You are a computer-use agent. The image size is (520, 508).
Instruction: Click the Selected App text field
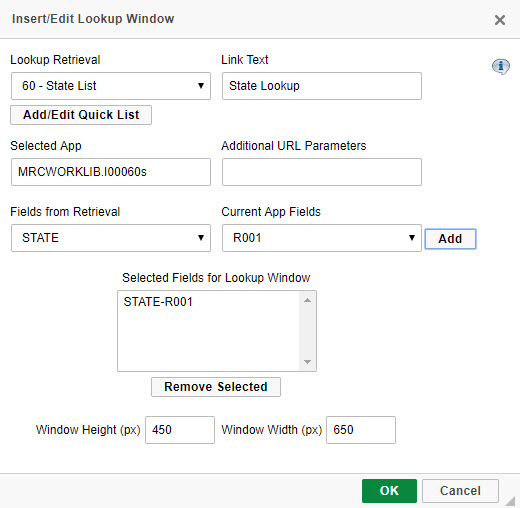111,172
